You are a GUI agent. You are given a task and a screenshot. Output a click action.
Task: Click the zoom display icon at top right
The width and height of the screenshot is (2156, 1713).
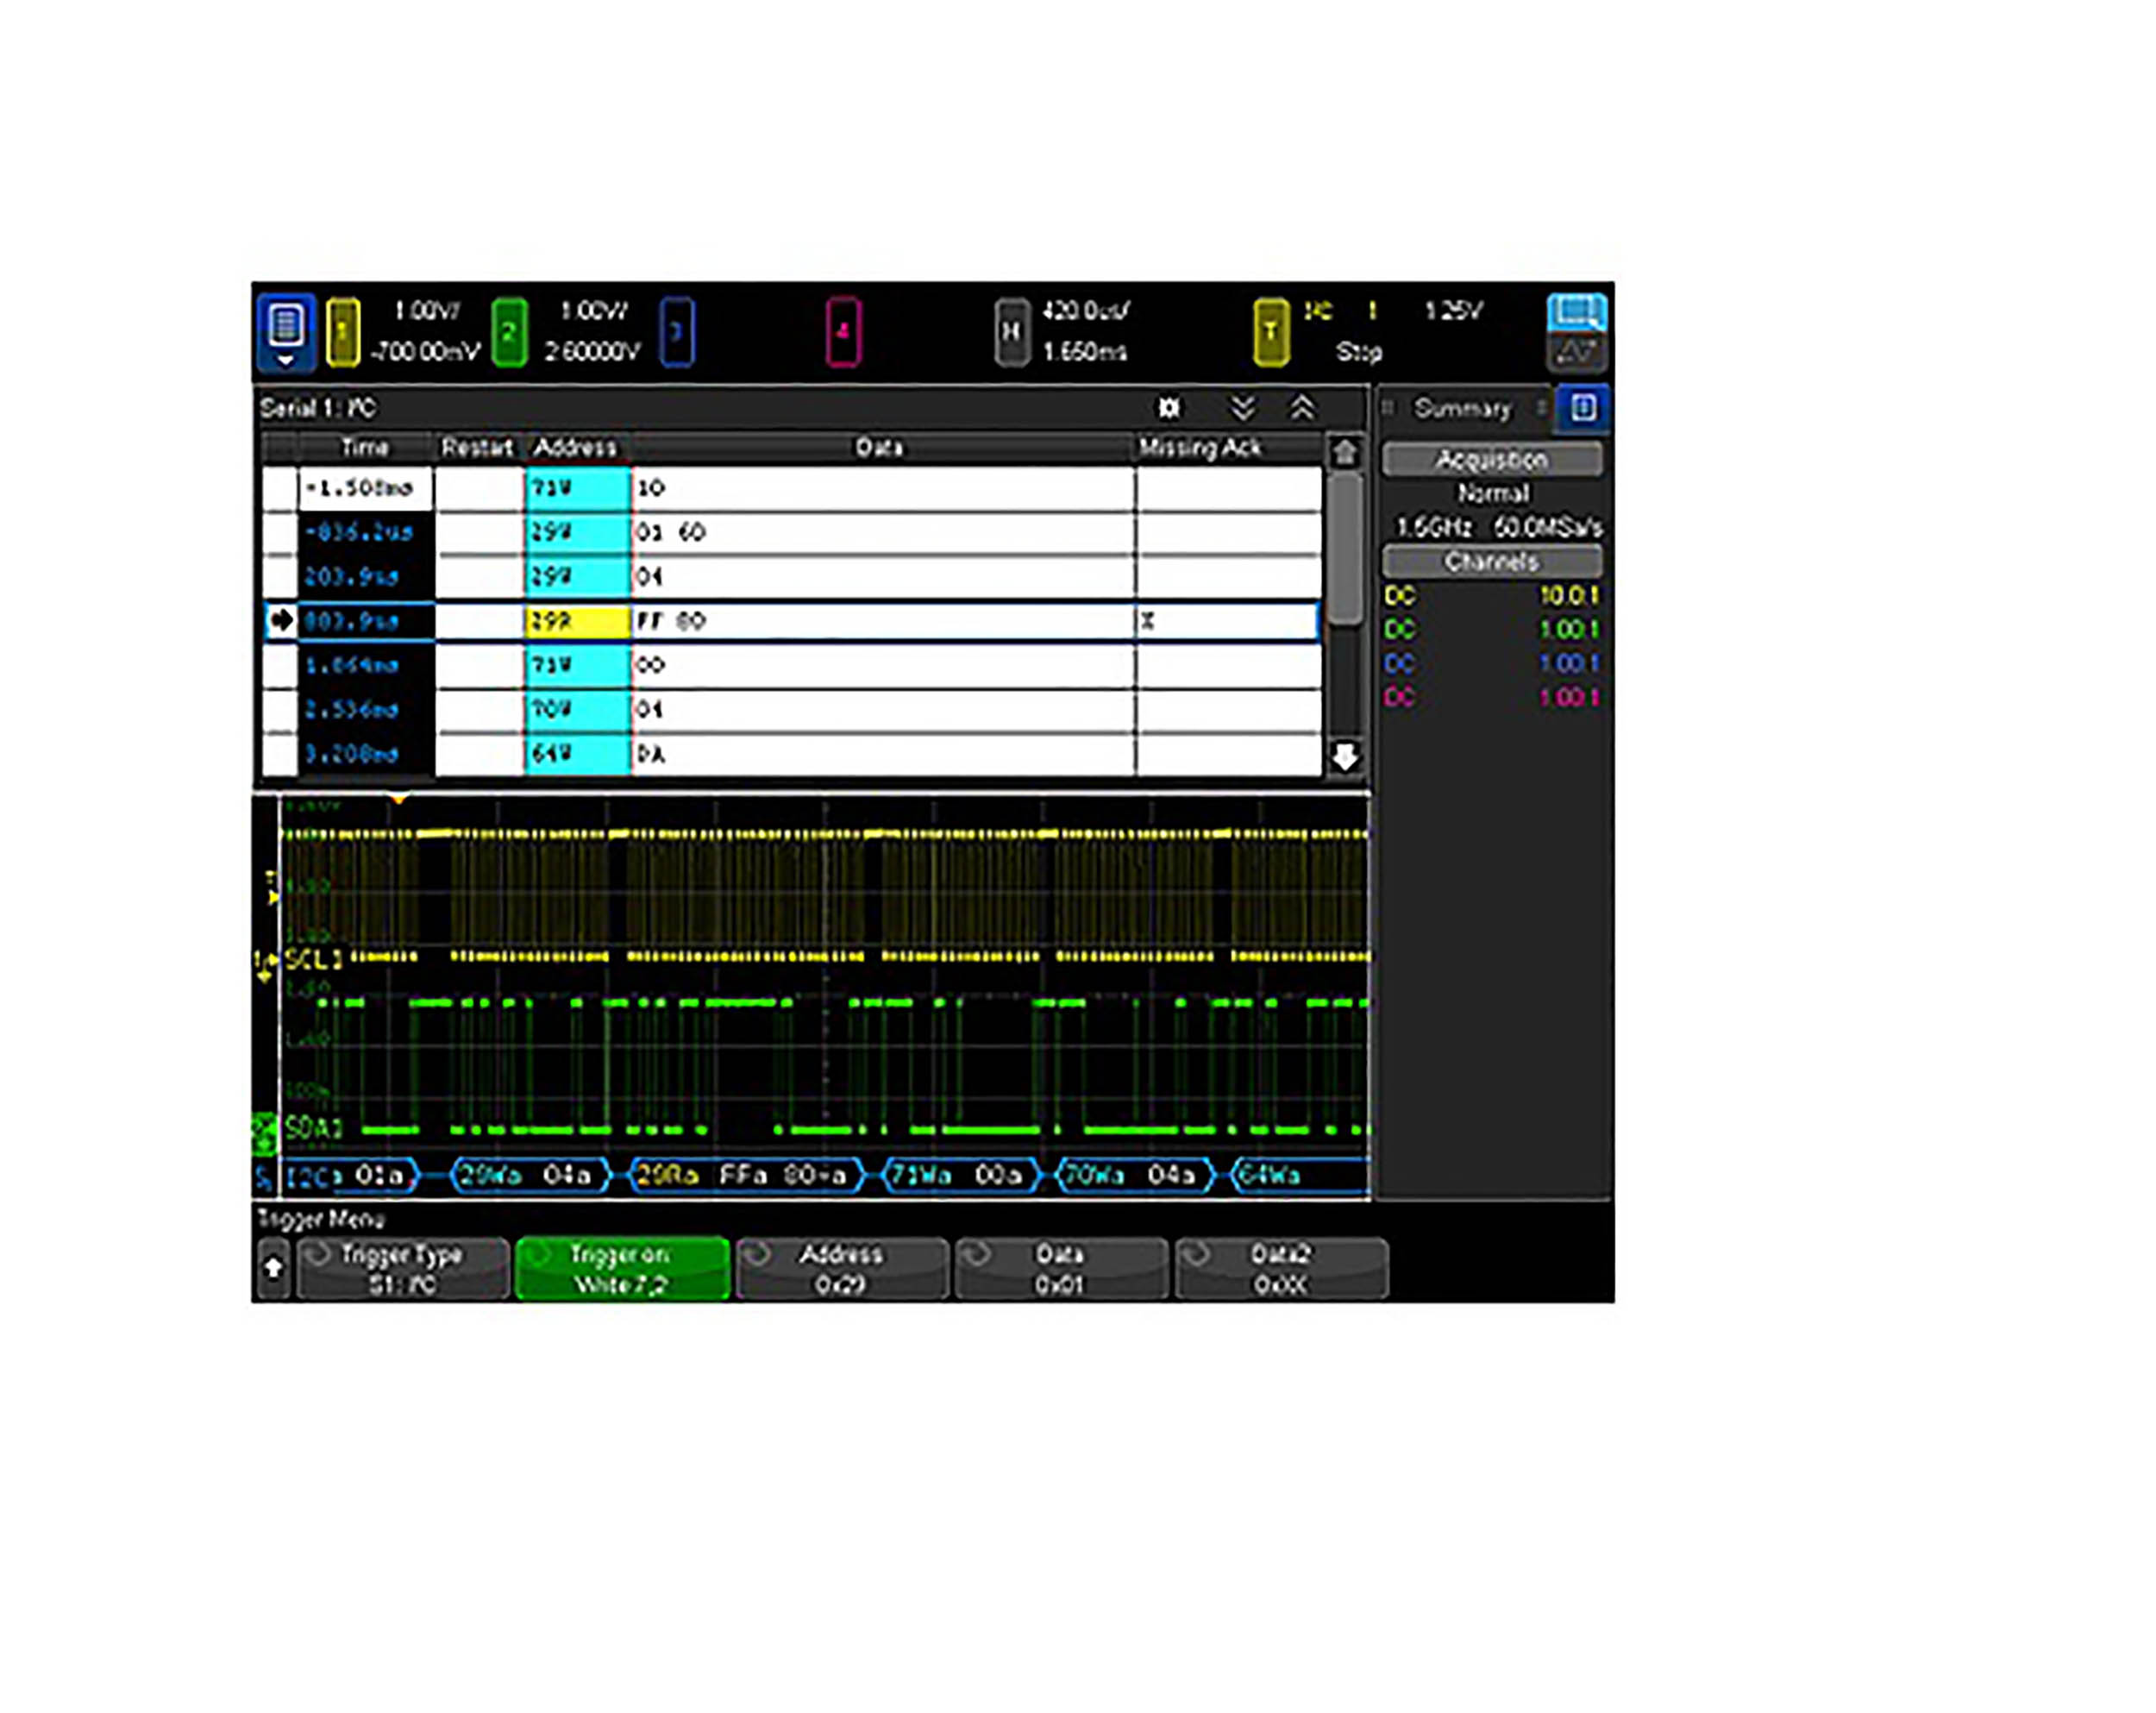click(1576, 311)
